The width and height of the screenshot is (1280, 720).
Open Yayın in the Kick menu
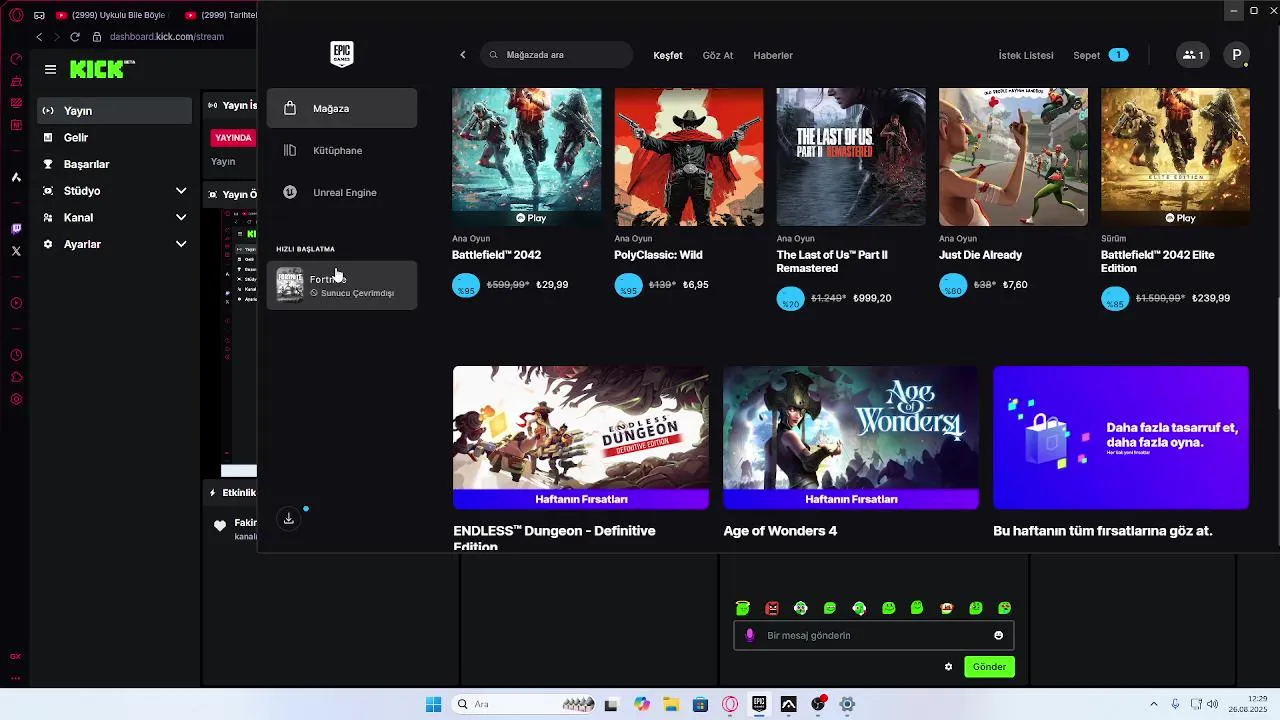(115, 111)
